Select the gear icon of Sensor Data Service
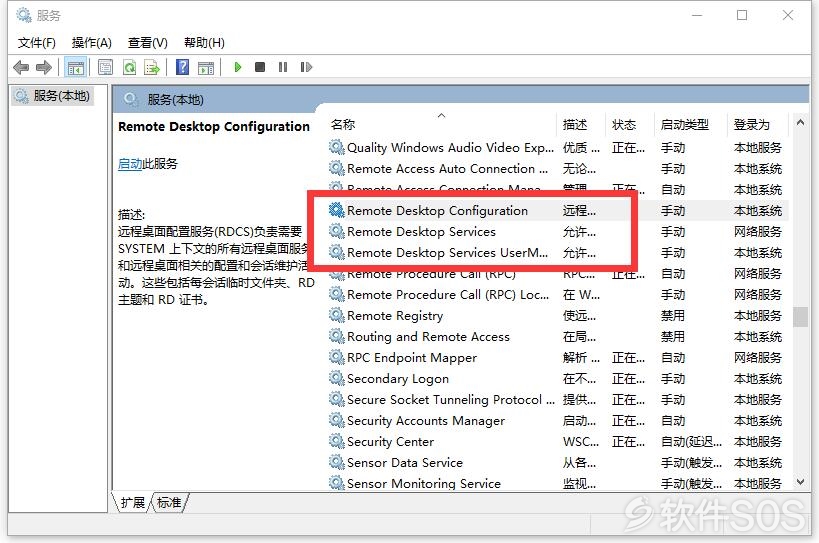The width and height of the screenshot is (819, 543). [x=336, y=462]
